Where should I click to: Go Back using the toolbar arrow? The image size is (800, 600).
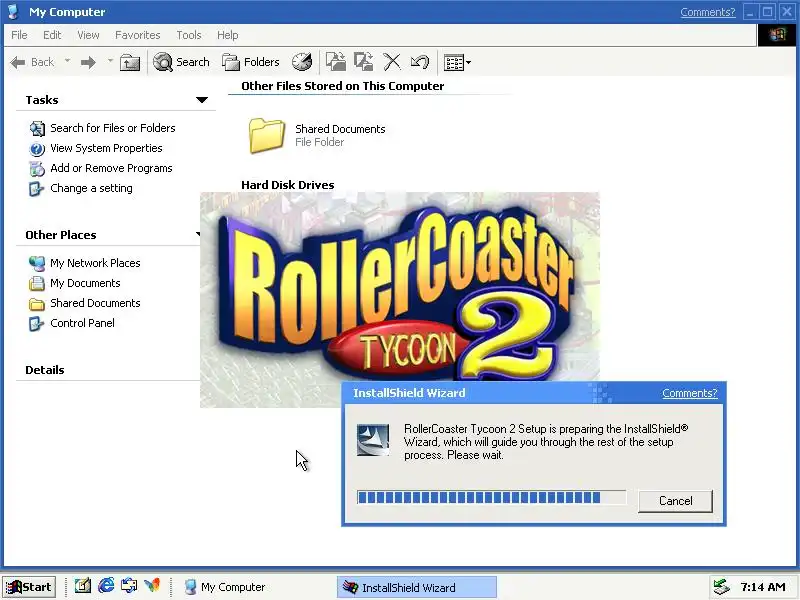coord(32,62)
